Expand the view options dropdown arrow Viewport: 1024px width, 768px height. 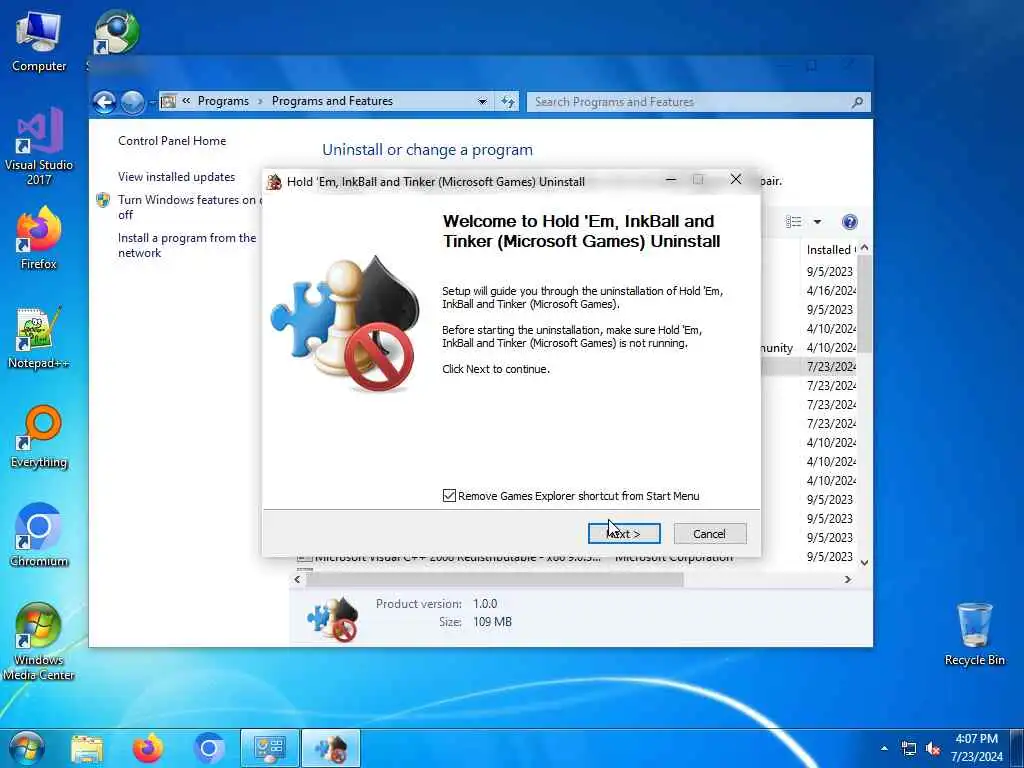coord(817,222)
